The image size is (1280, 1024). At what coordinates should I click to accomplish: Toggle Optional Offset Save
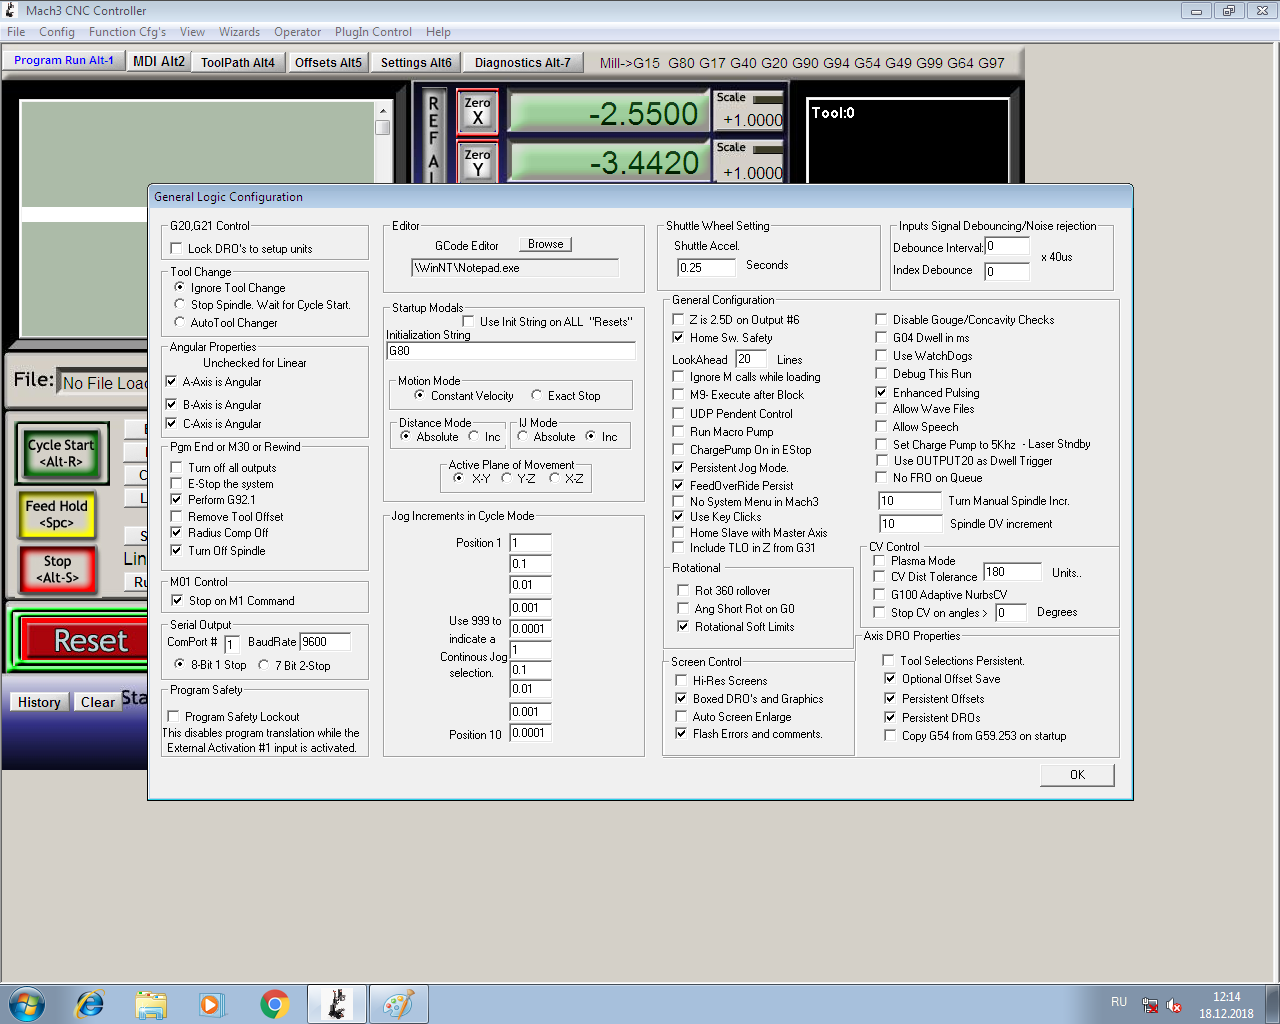889,679
